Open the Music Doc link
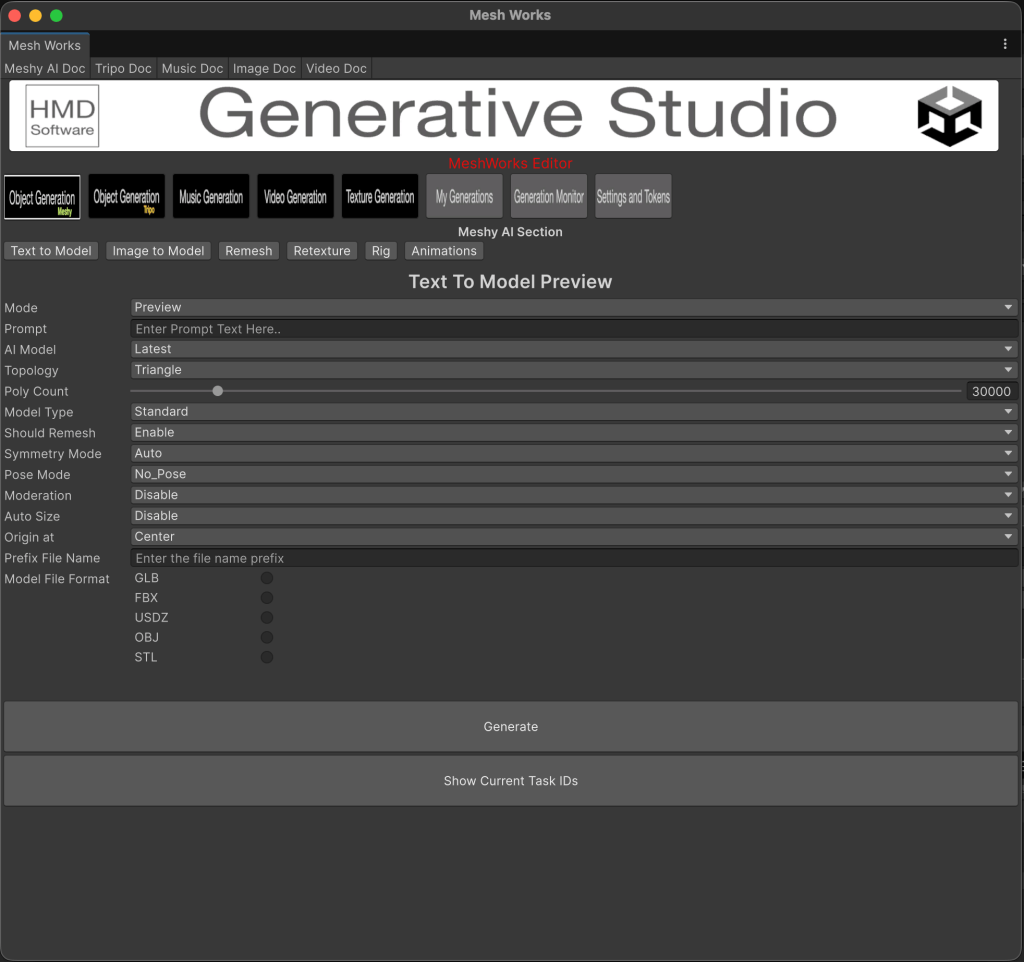Image resolution: width=1024 pixels, height=962 pixels. (192, 69)
